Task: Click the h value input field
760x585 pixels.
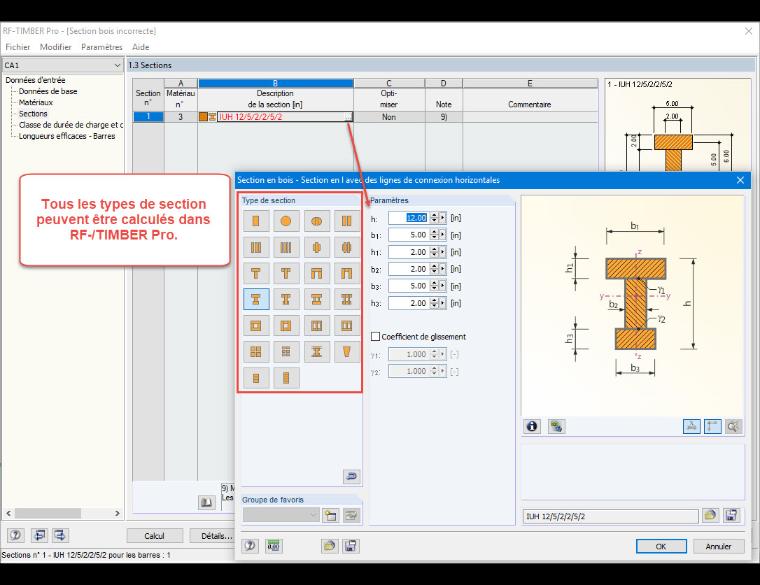Action: (x=409, y=218)
